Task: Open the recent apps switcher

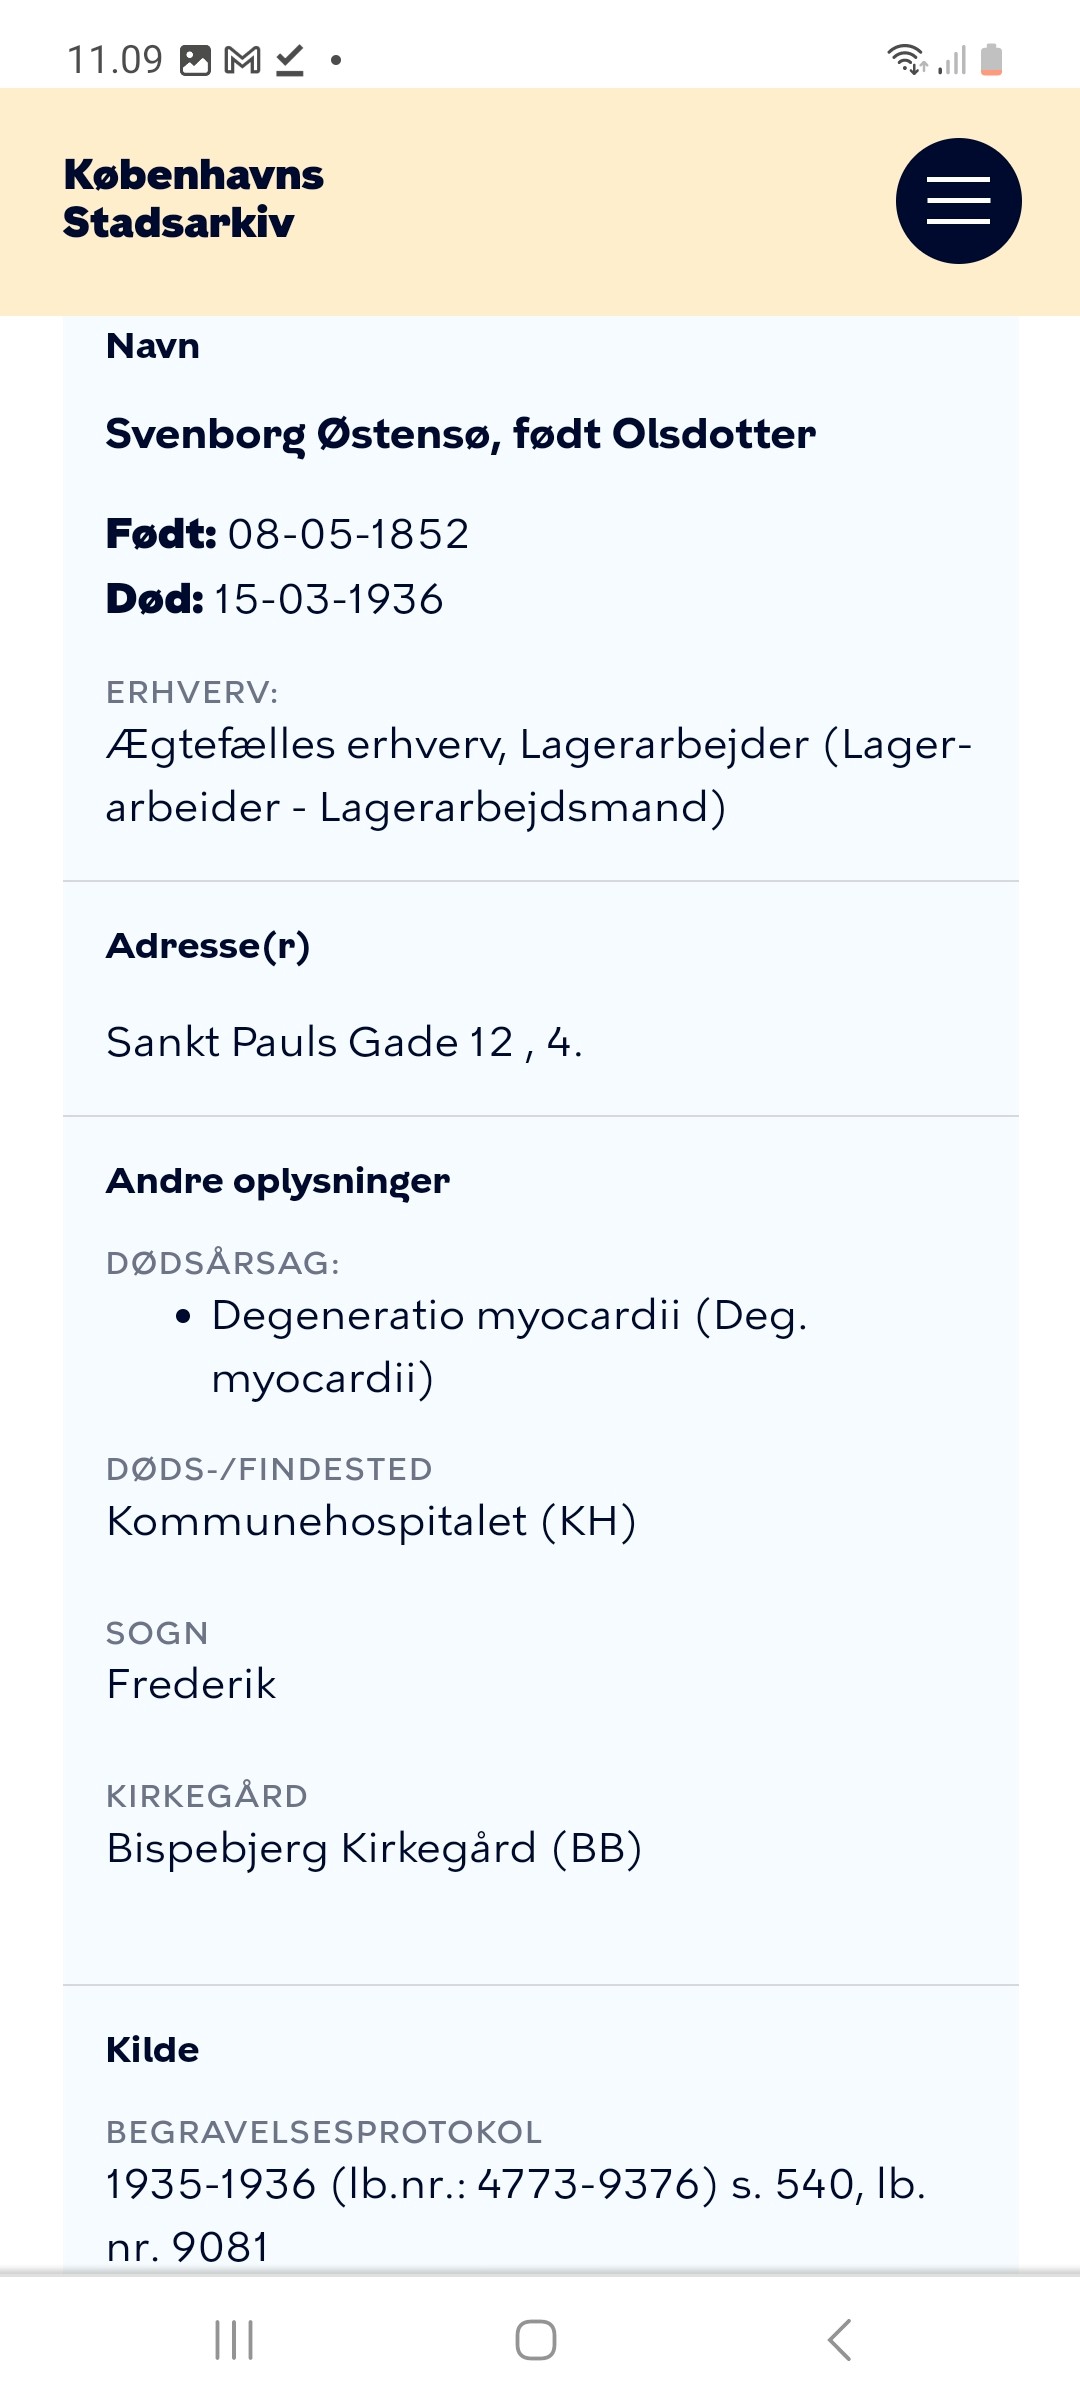Action: click(234, 2340)
